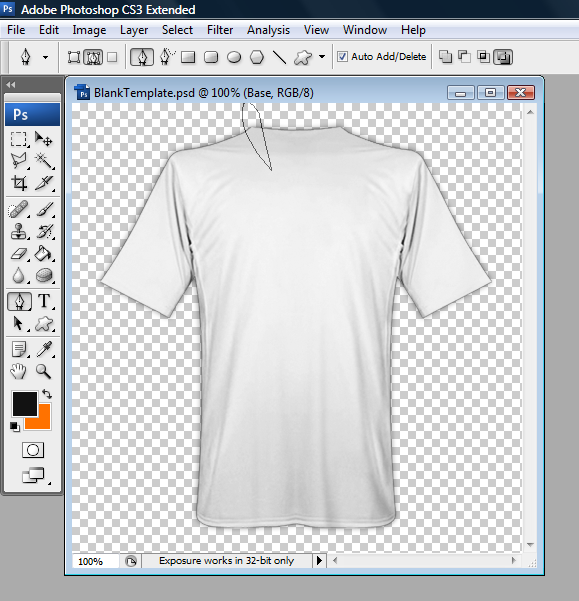Open the Layer menu
Screen dimensions: 579x601
point(134,30)
